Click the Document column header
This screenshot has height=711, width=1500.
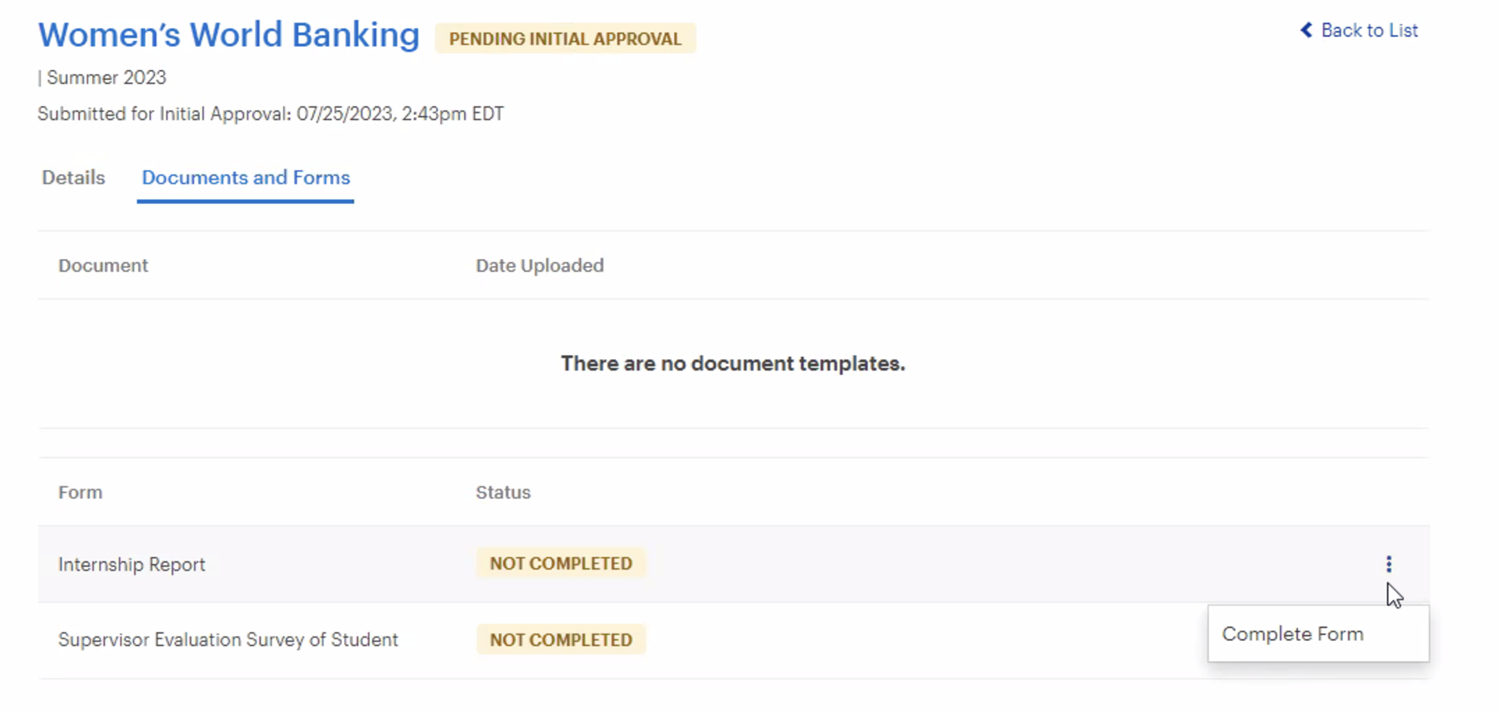(103, 266)
